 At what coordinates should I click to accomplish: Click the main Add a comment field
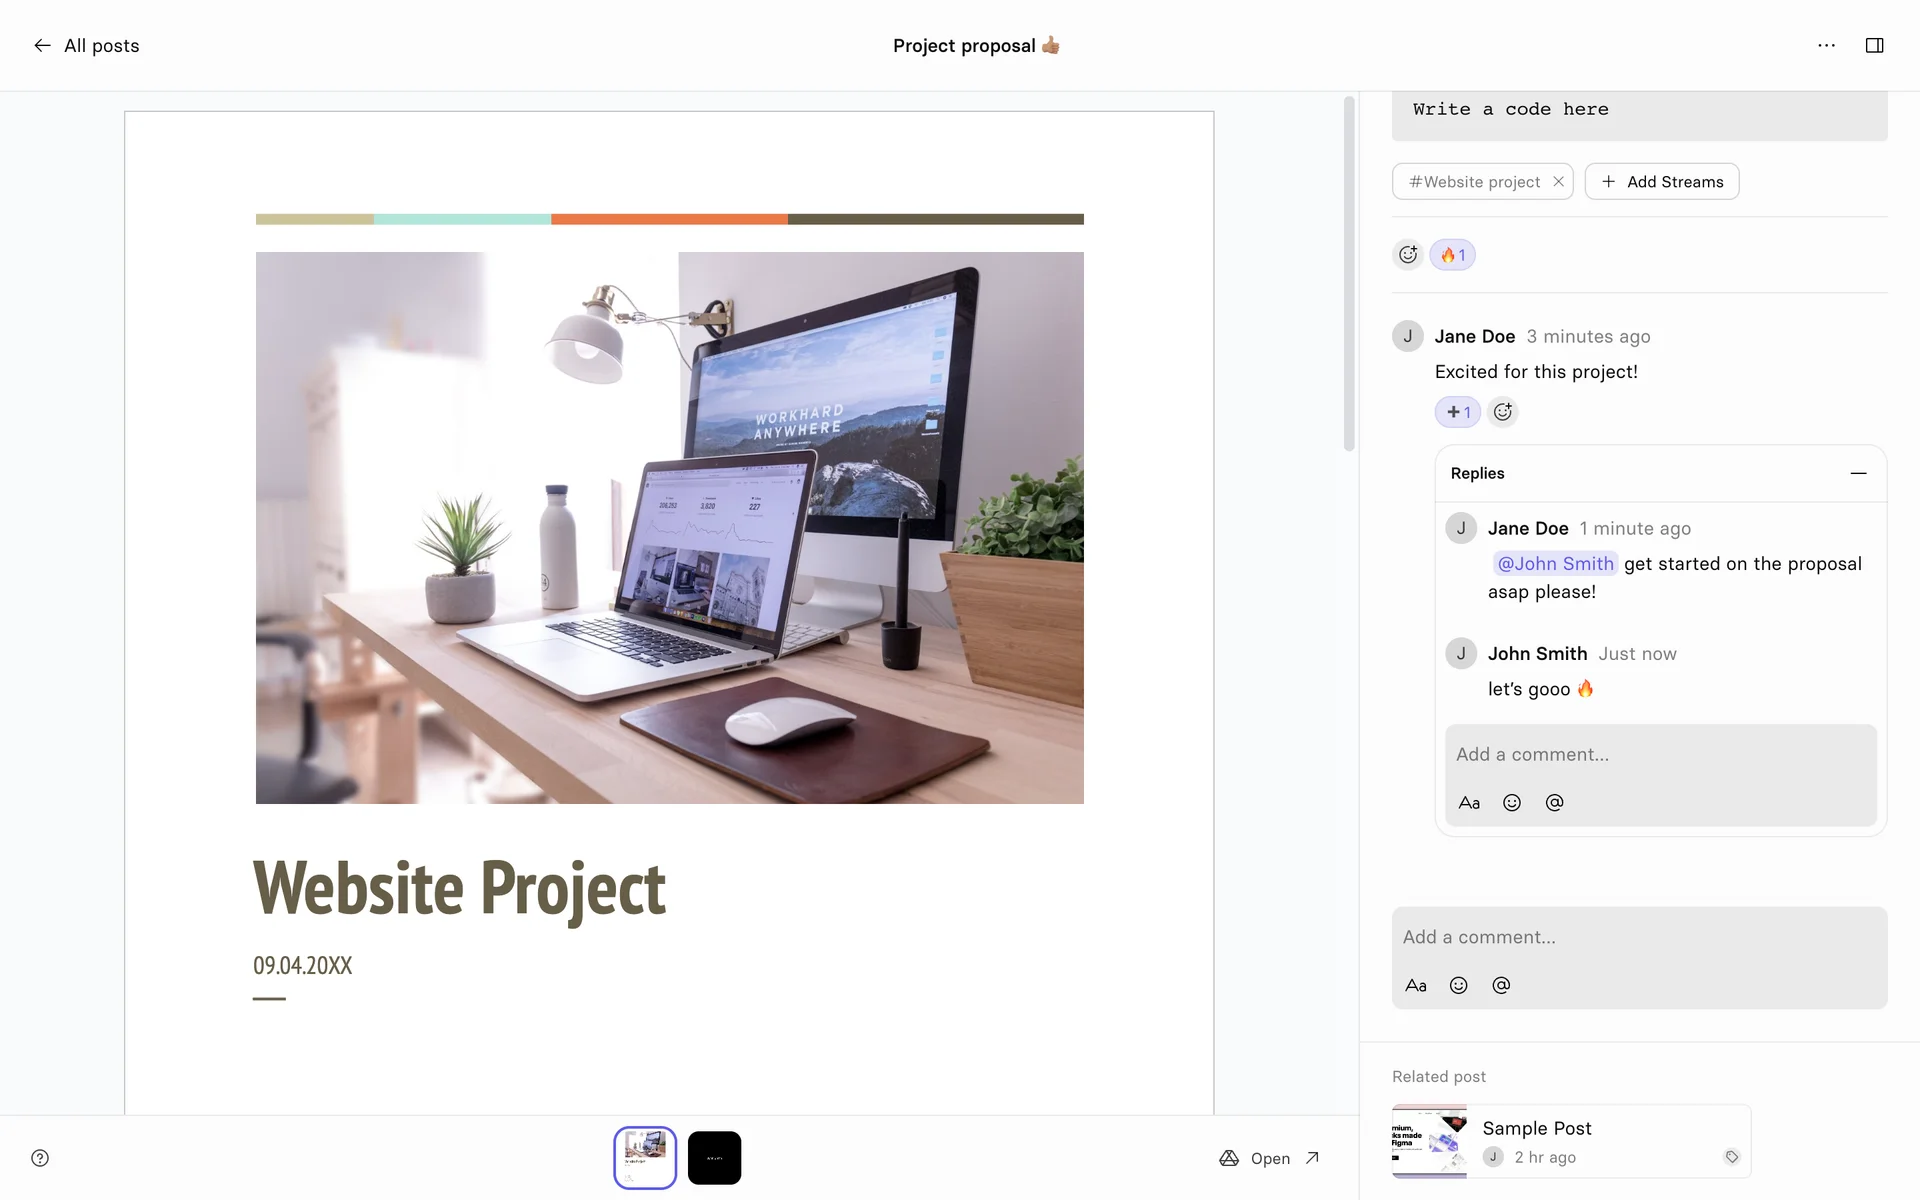coord(1638,938)
